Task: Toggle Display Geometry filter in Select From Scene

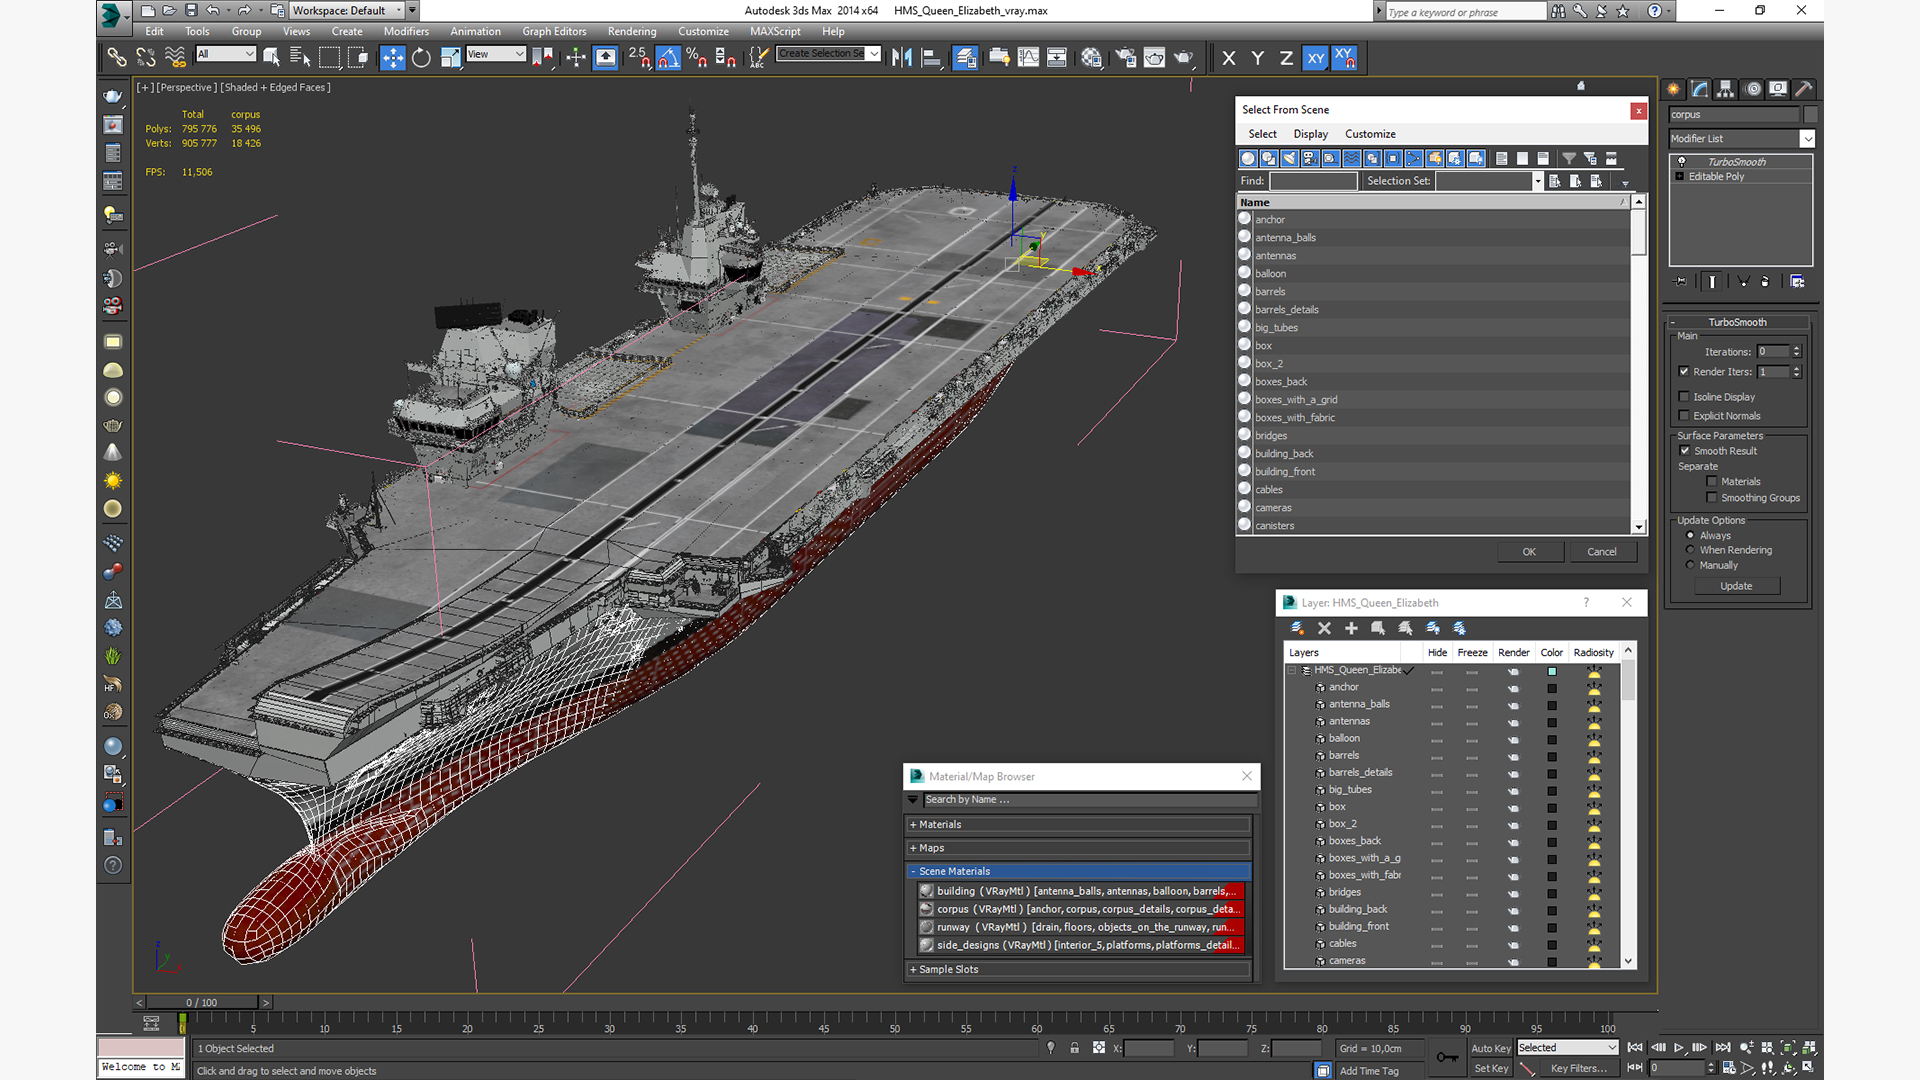Action: (x=1248, y=158)
